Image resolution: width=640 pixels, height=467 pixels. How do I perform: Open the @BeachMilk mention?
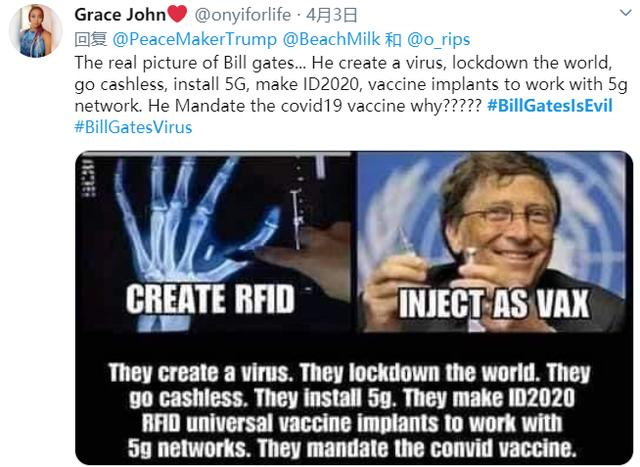pos(331,40)
